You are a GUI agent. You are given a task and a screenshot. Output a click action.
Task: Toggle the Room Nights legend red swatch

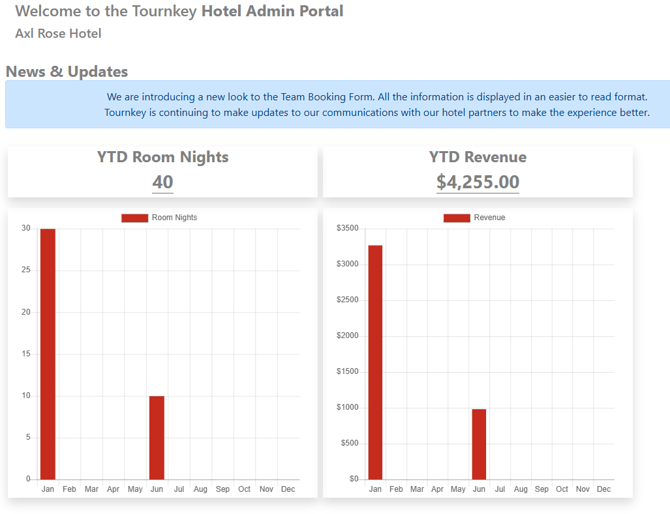click(135, 218)
